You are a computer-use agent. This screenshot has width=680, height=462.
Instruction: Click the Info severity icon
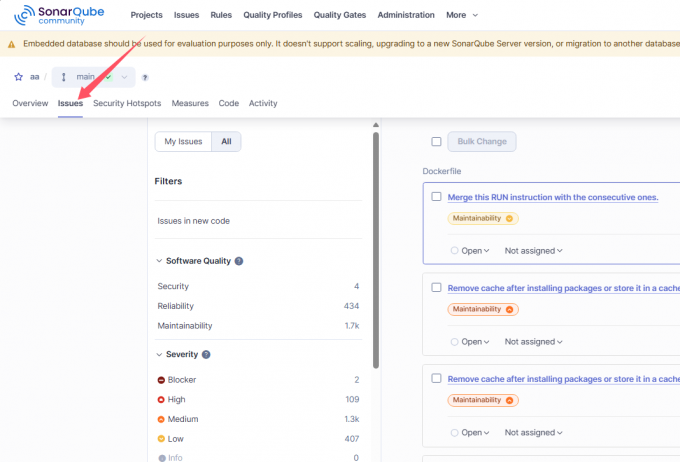click(162, 458)
